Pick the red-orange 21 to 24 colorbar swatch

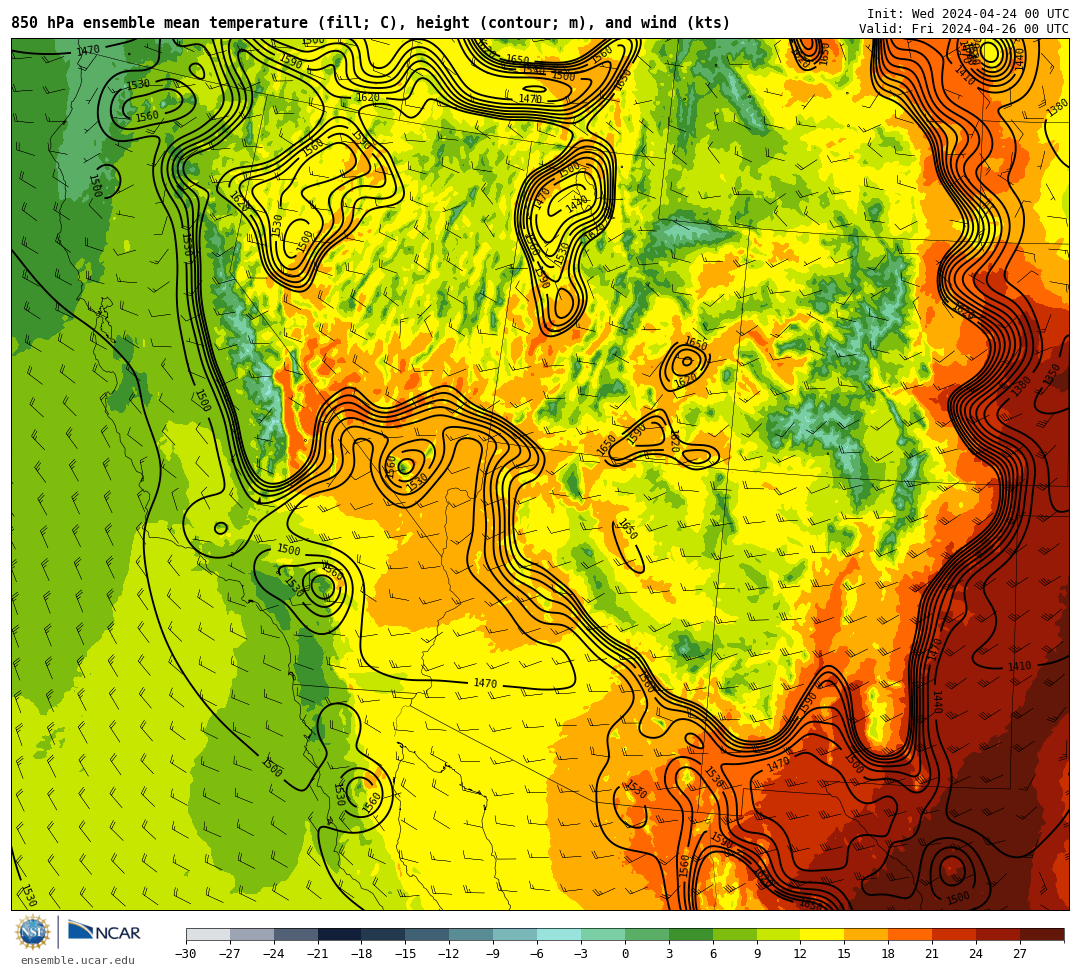(x=955, y=934)
